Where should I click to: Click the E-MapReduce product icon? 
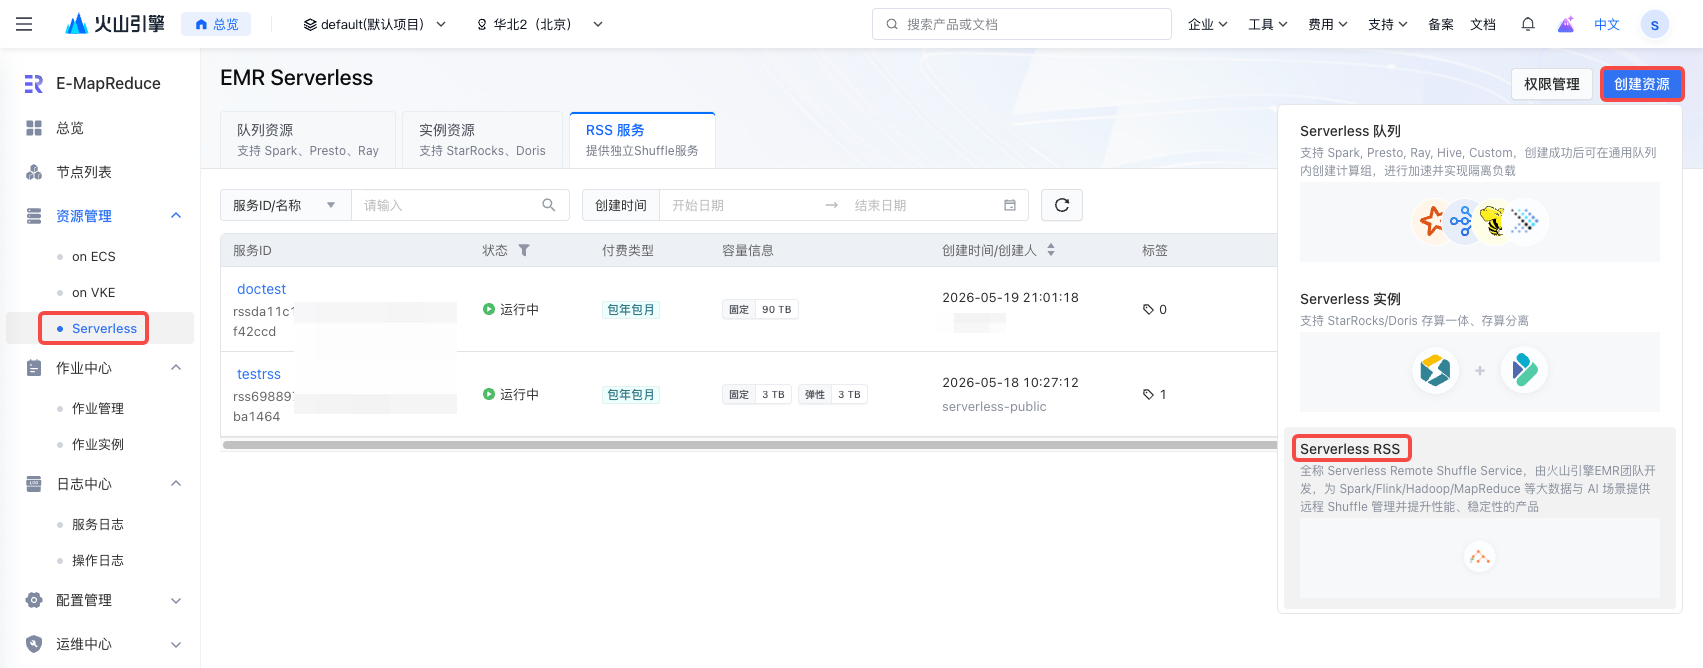click(x=34, y=84)
